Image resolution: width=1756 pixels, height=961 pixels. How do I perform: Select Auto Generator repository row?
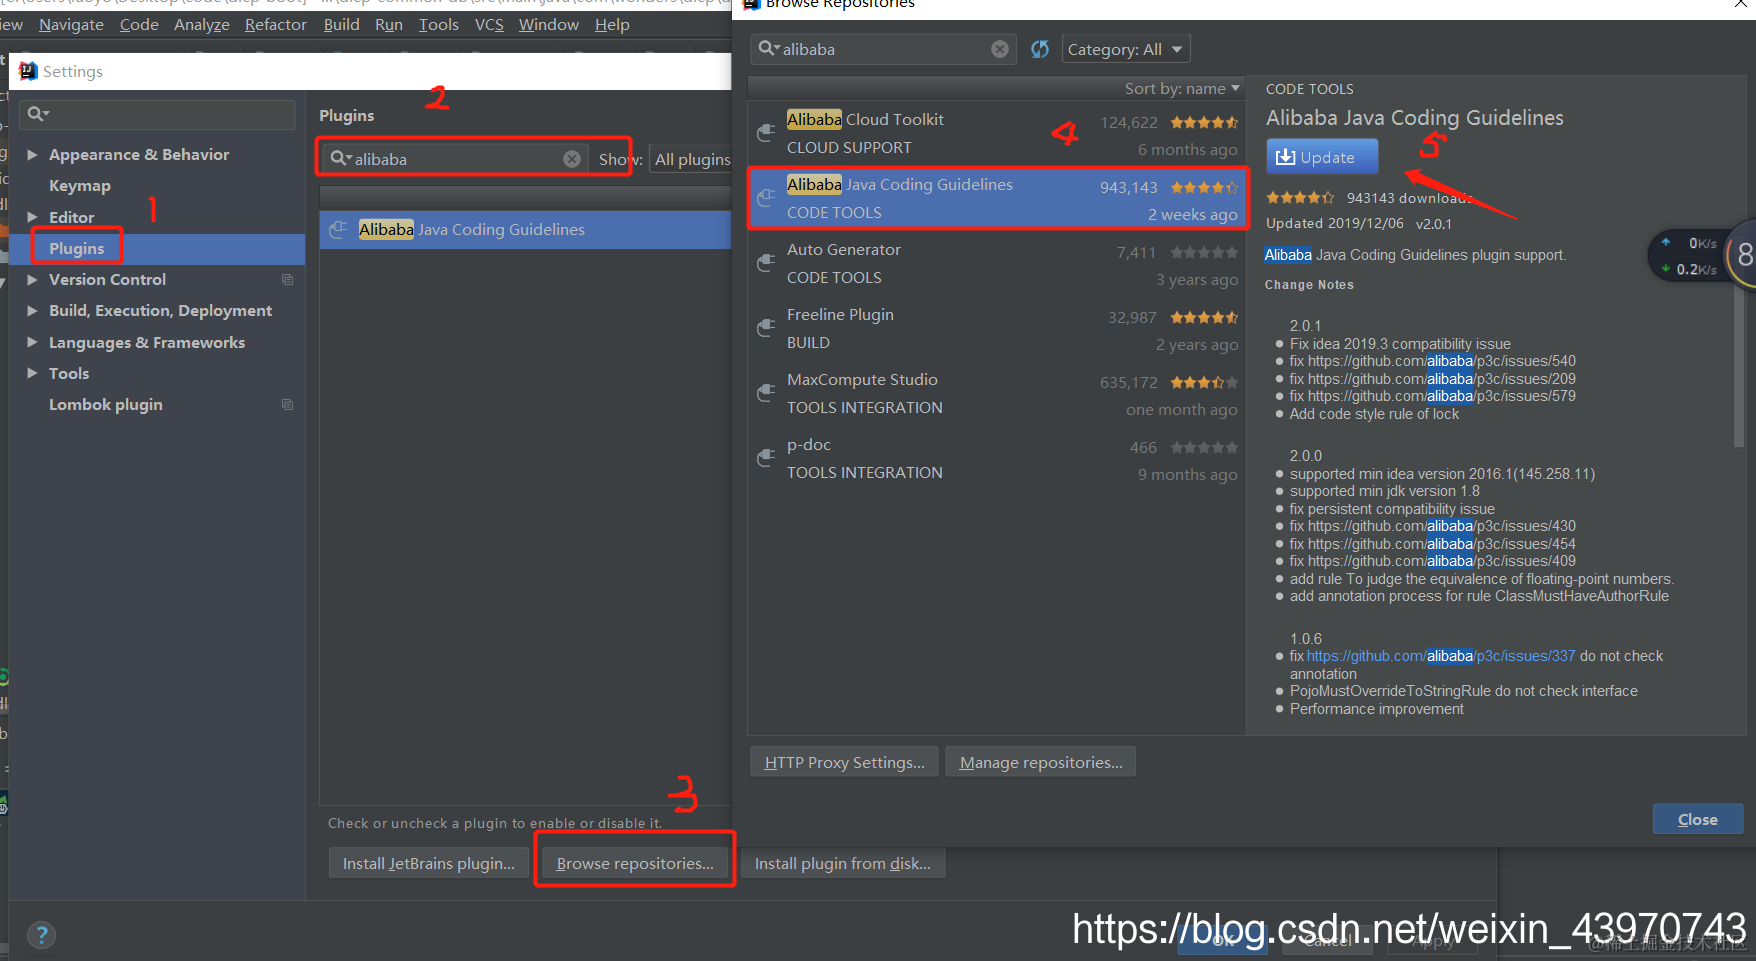click(997, 263)
